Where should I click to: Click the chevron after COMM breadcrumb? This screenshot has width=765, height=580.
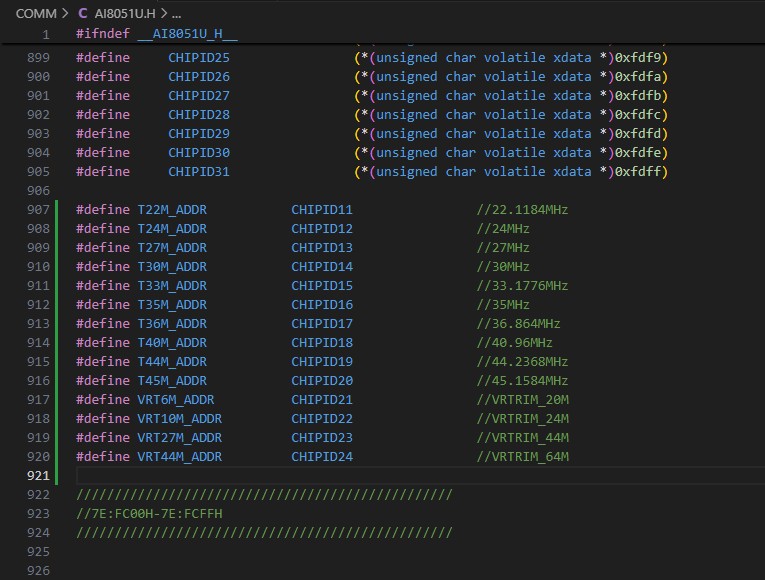pos(66,14)
